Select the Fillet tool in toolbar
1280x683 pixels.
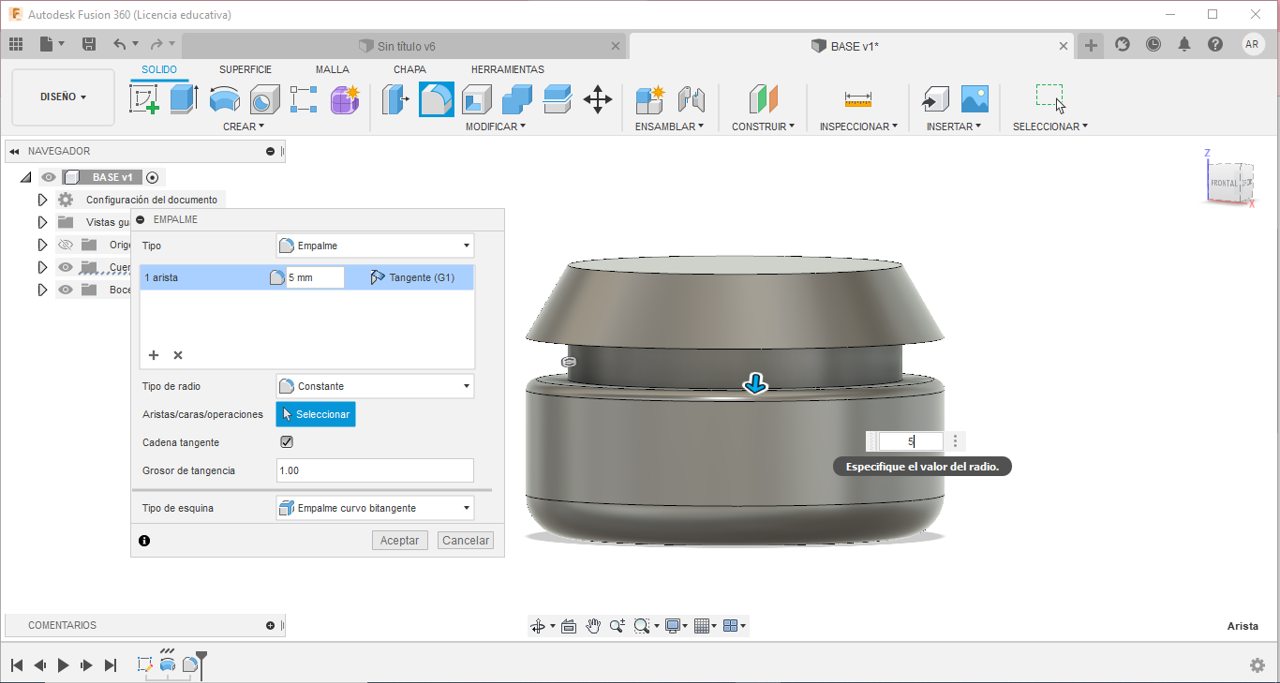tap(436, 99)
